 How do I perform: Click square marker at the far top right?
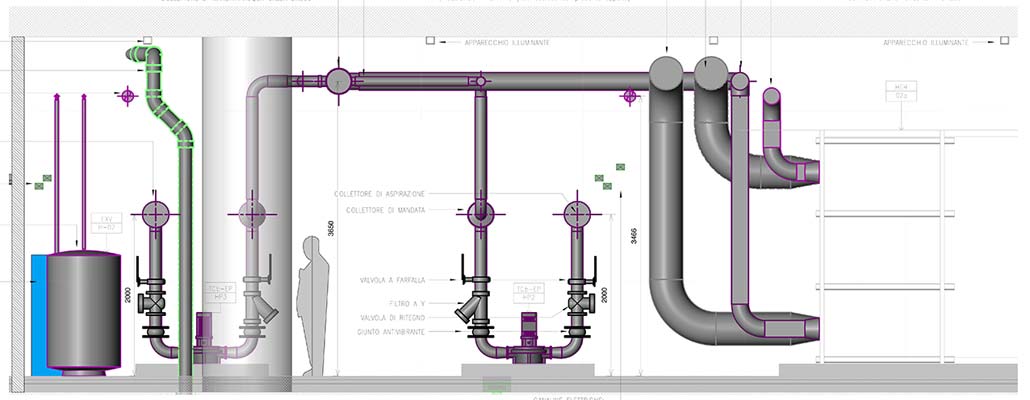(x=1003, y=42)
